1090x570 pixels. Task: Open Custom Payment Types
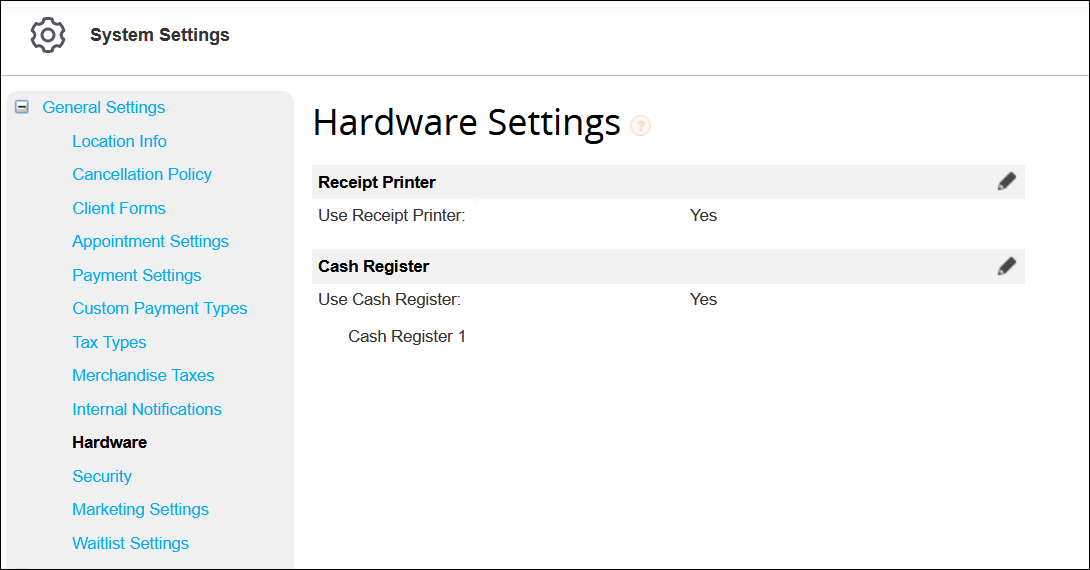[x=160, y=309]
